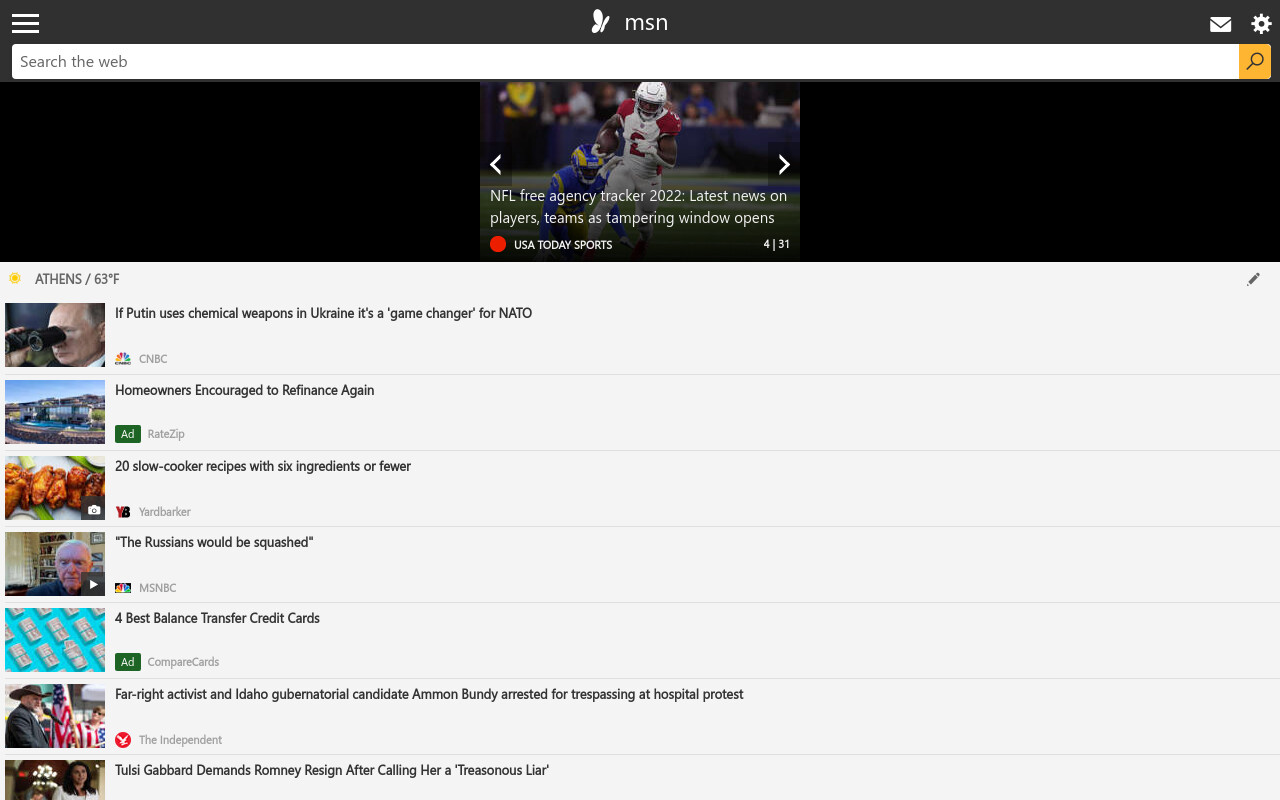This screenshot has width=1280, height=800.
Task: Click the msn wordmark text
Action: pos(646,22)
